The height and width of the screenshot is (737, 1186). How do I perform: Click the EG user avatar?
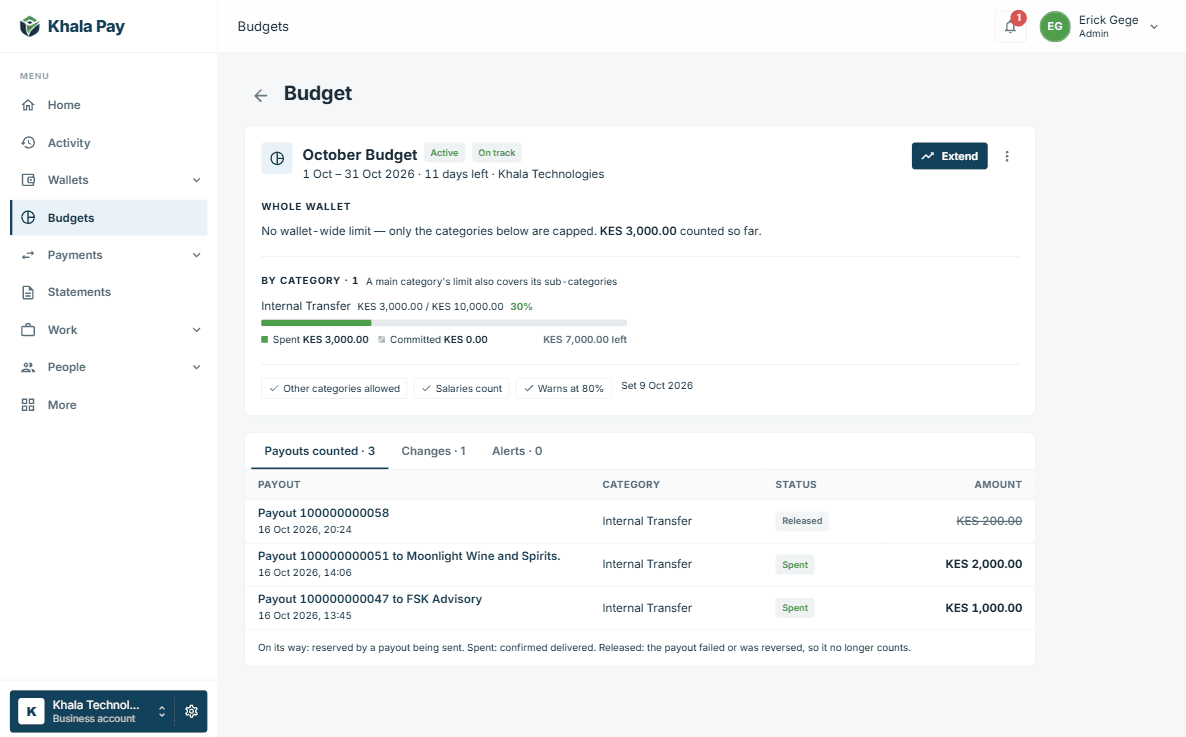1054,26
